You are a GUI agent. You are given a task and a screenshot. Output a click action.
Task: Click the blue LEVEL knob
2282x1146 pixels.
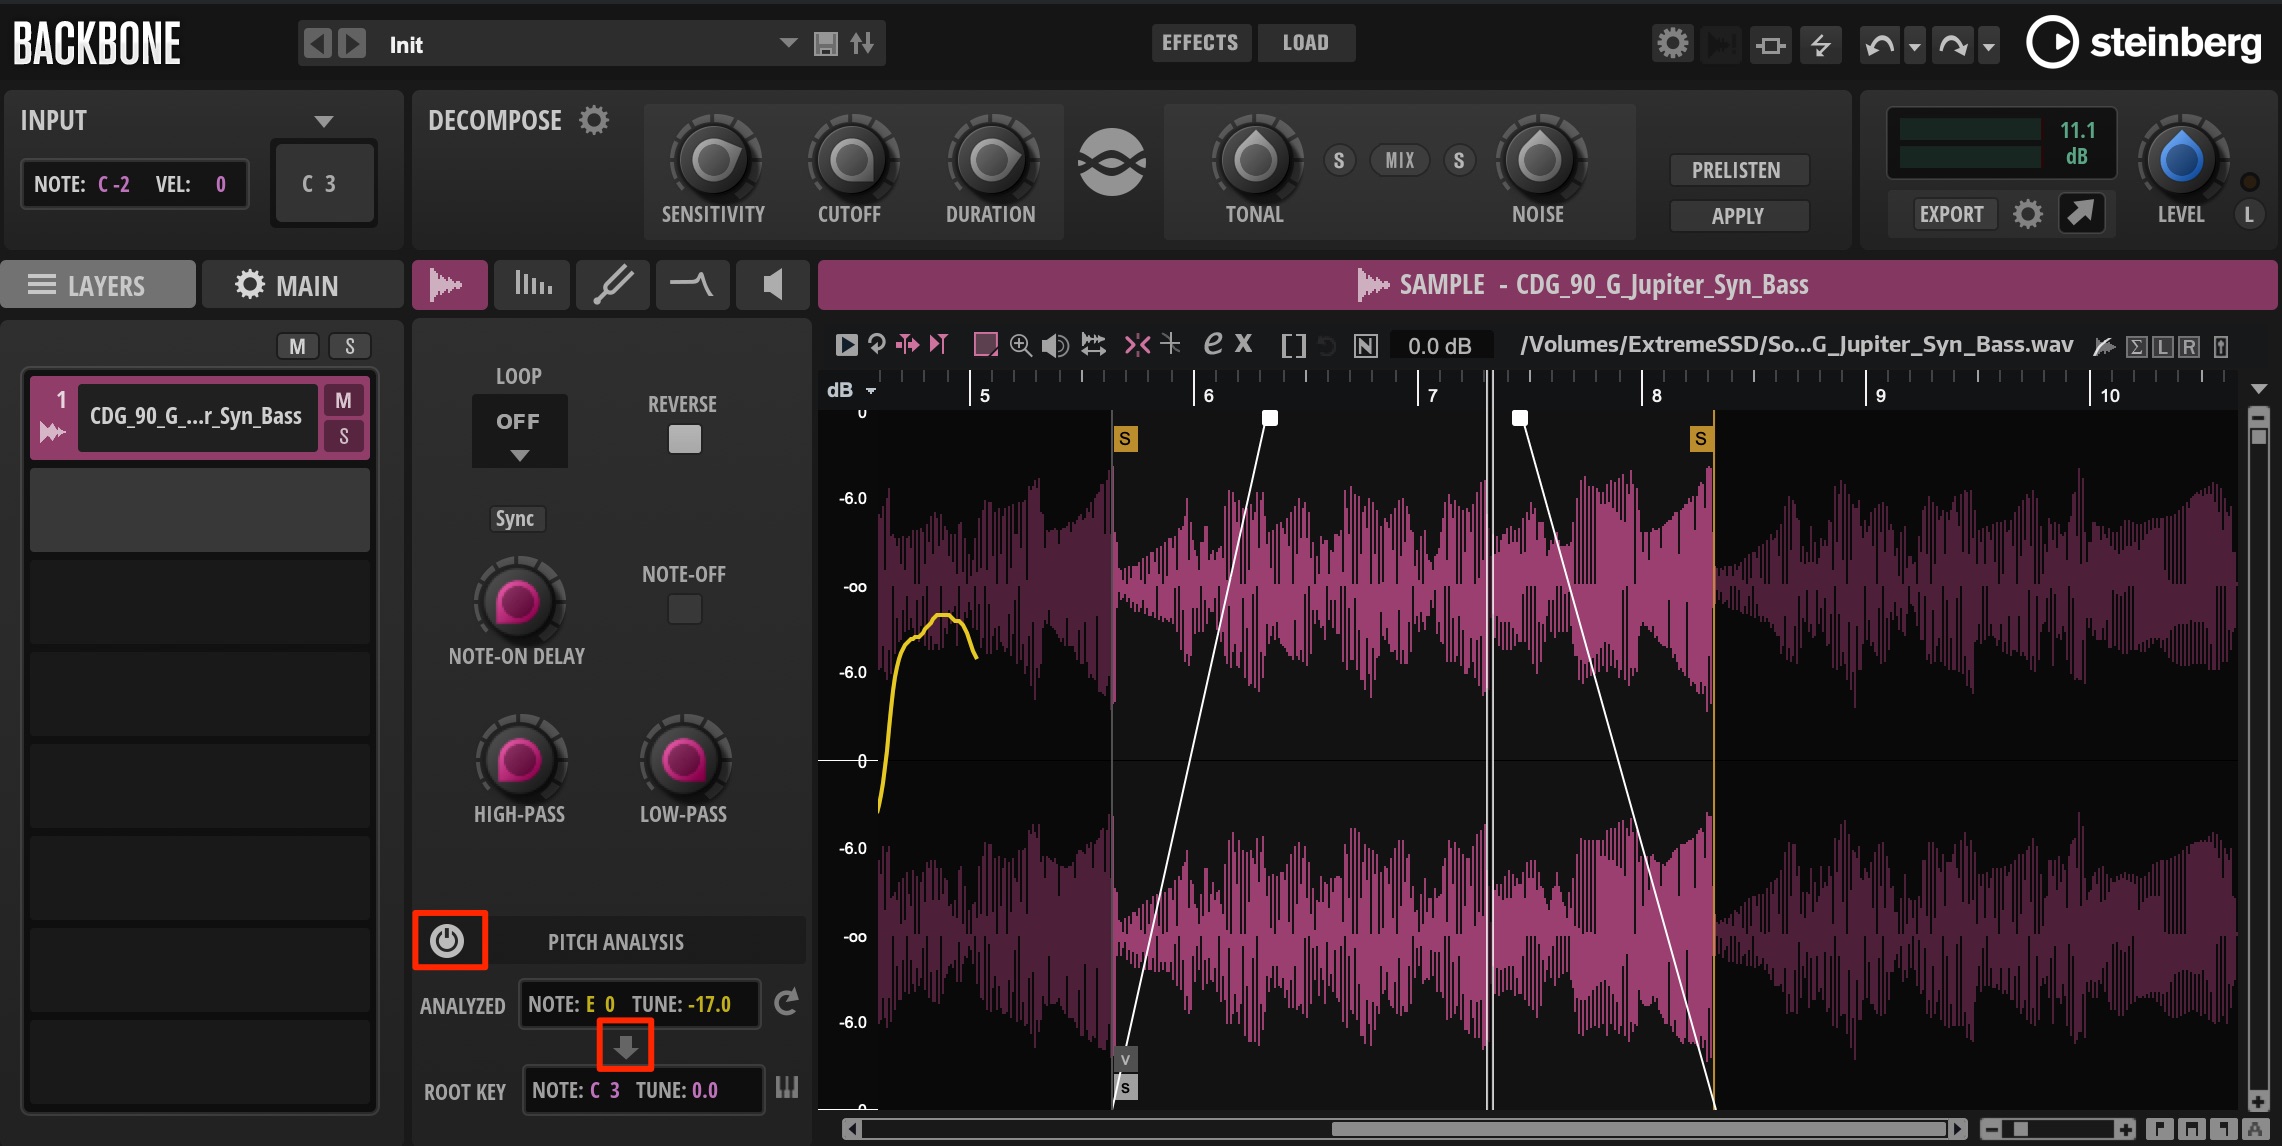pos(2182,160)
